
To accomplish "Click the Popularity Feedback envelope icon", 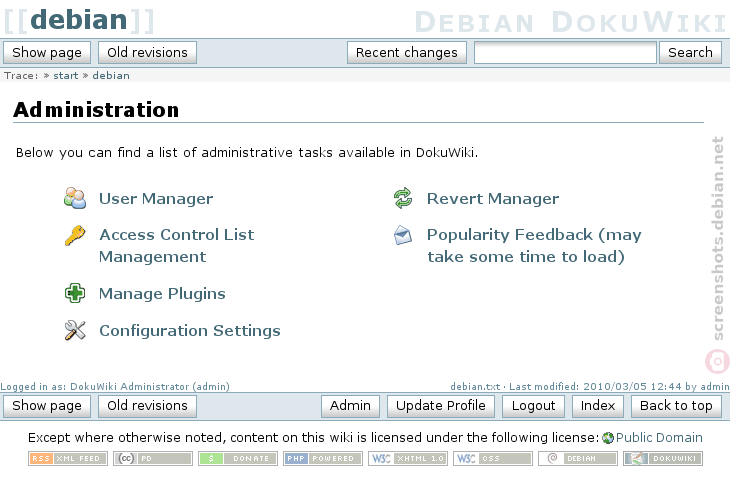I will click(403, 235).
